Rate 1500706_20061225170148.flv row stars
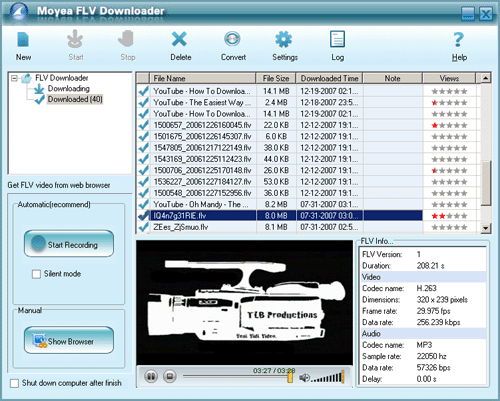This screenshot has width=500, height=401. pos(449,171)
